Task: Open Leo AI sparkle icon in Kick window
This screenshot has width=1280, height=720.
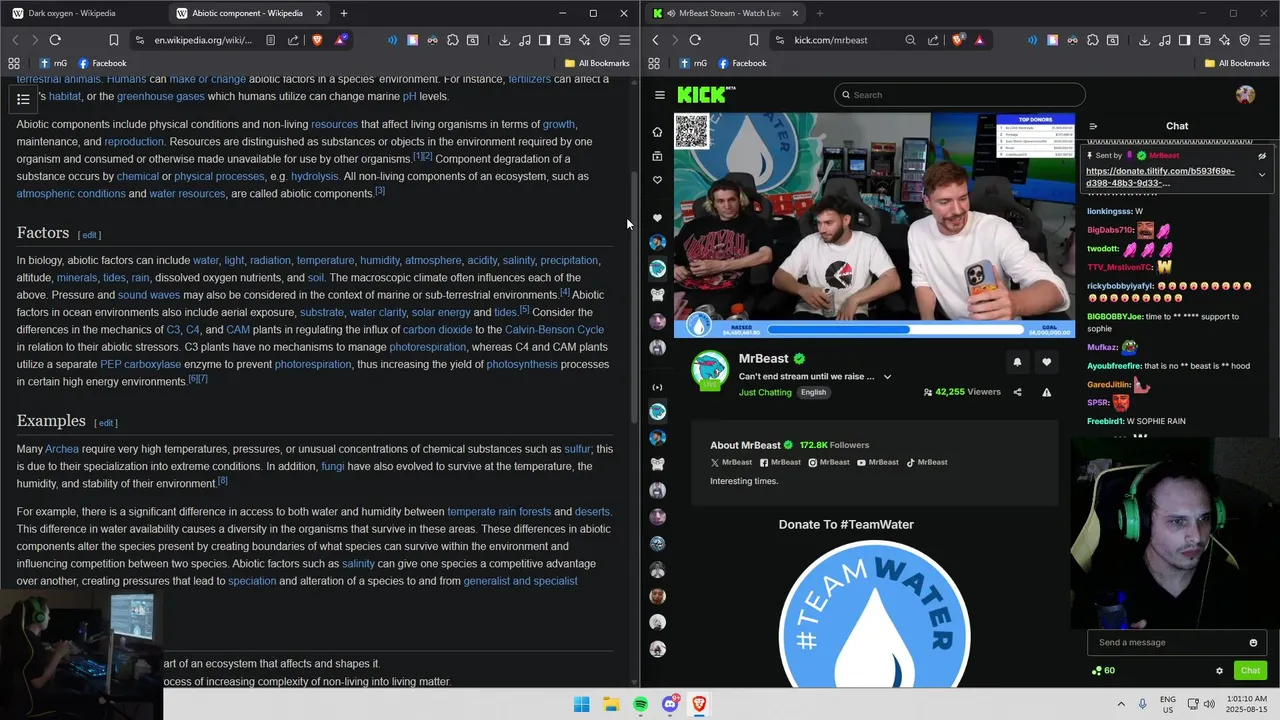Action: (1224, 40)
